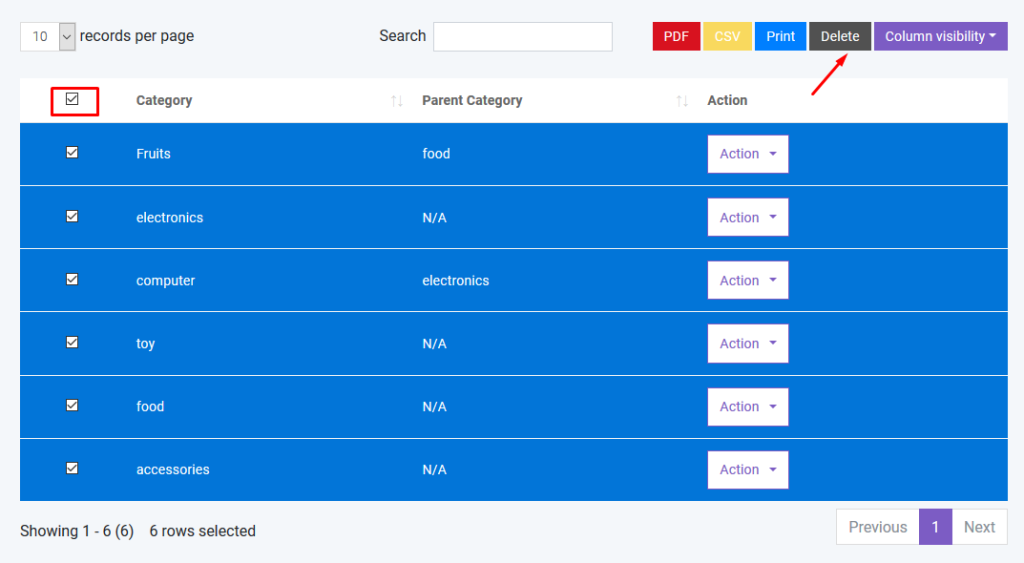The width and height of the screenshot is (1024, 563).
Task: Sort table by Parent Category column arrows
Action: coord(682,101)
